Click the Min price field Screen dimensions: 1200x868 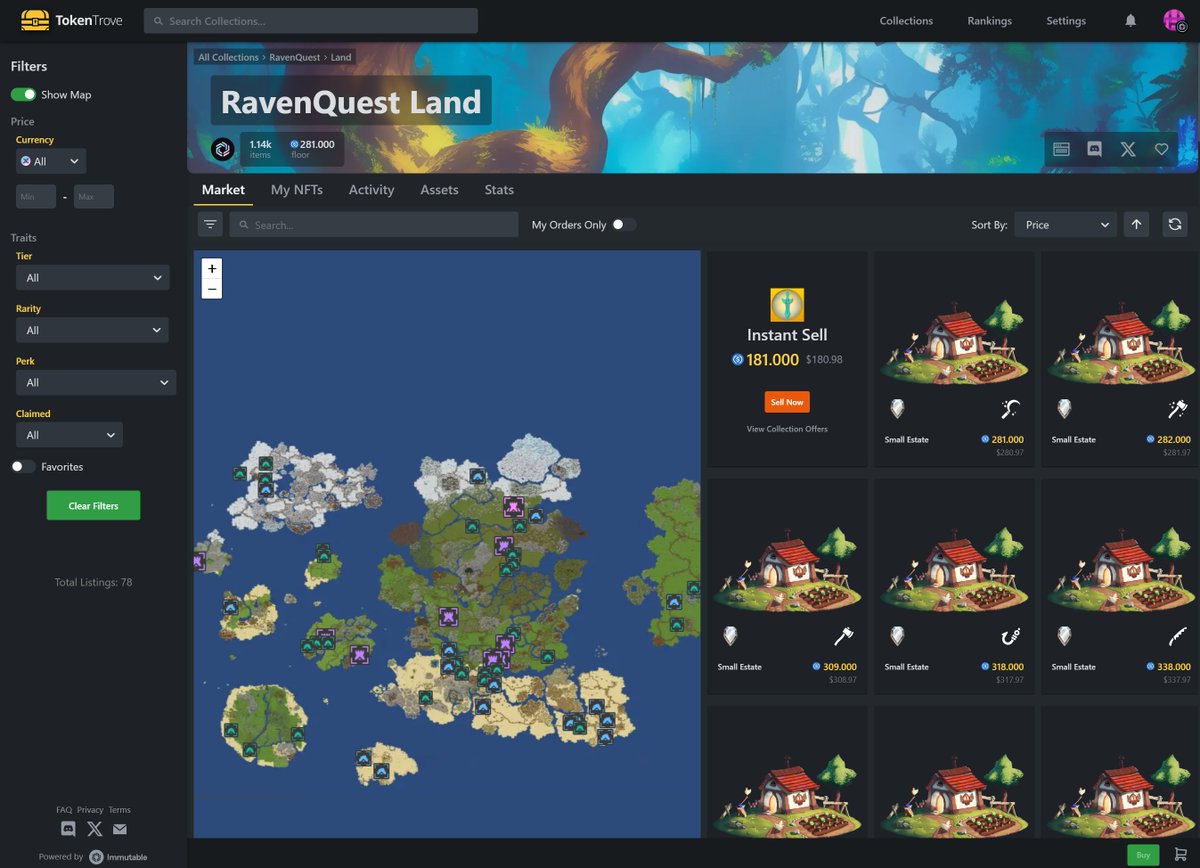(x=36, y=197)
